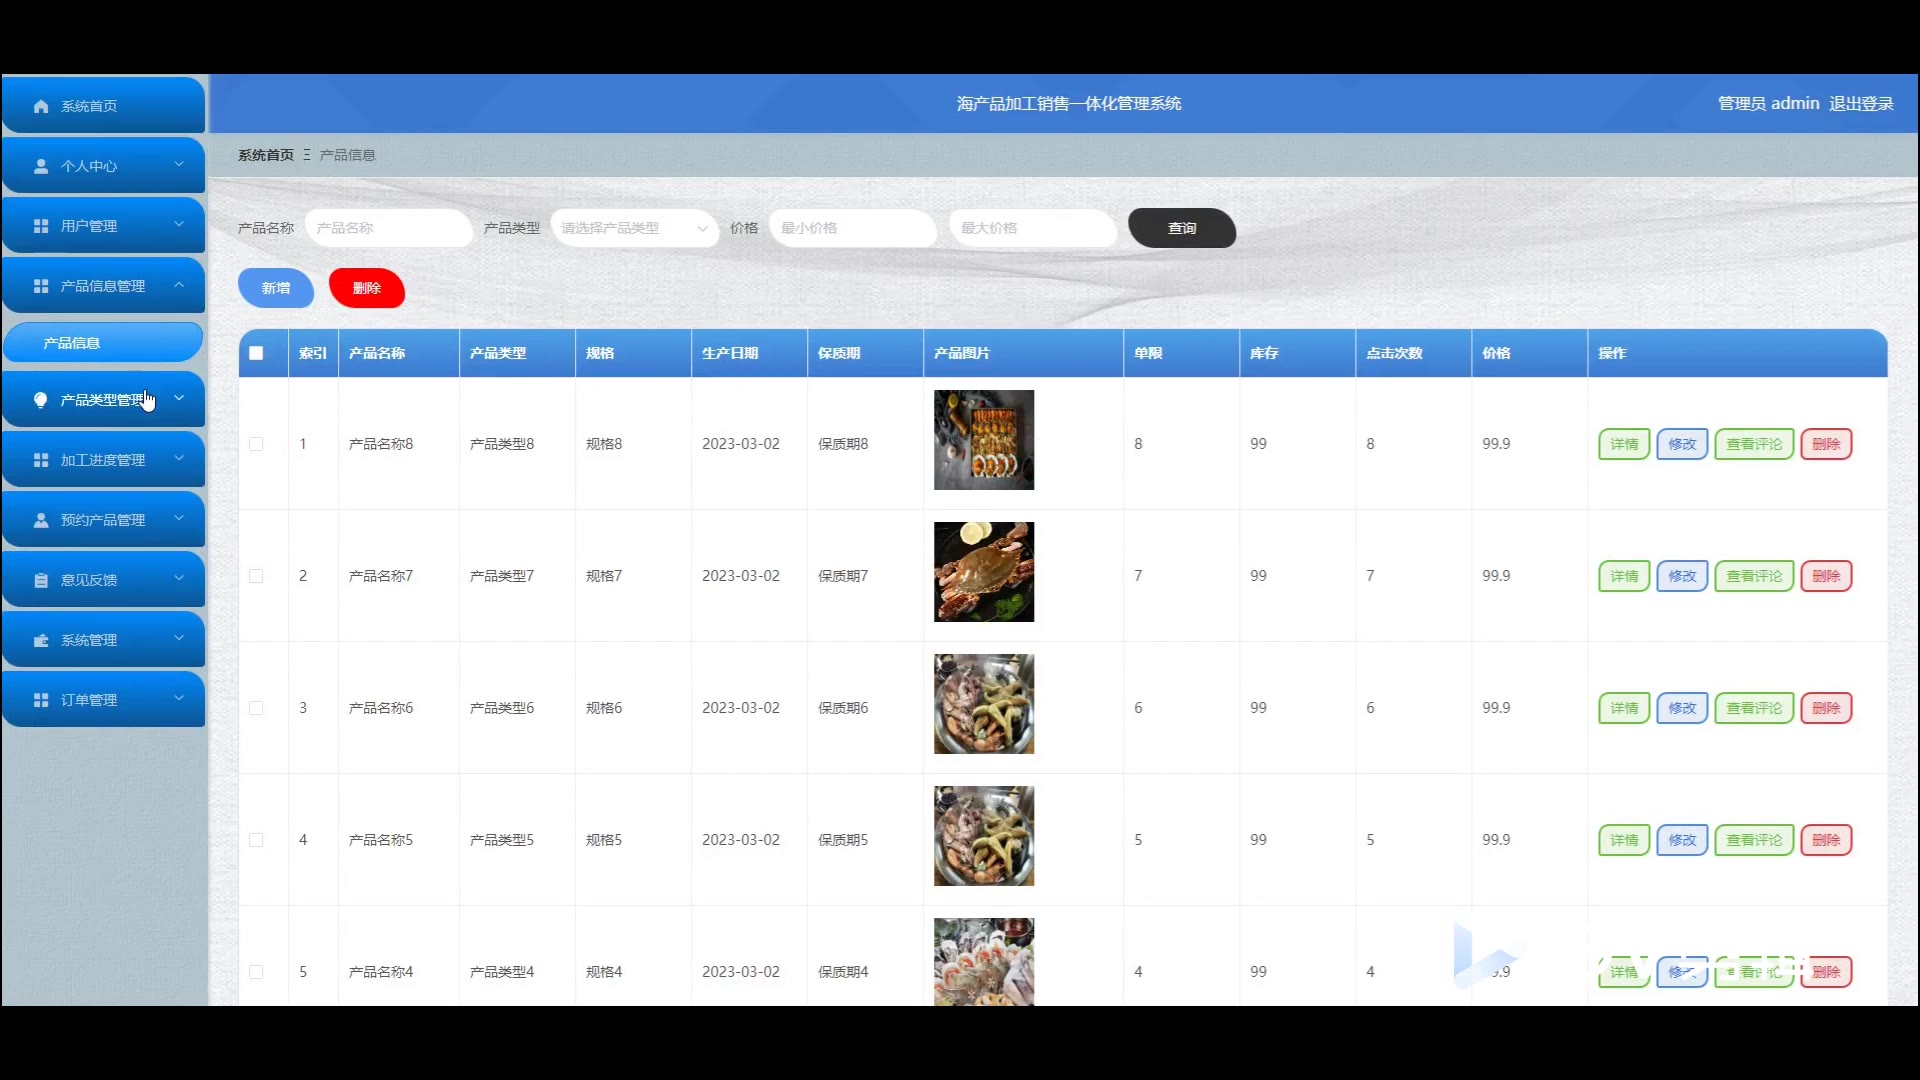
Task: Click the crab product image thumbnail
Action: pyautogui.click(x=983, y=572)
